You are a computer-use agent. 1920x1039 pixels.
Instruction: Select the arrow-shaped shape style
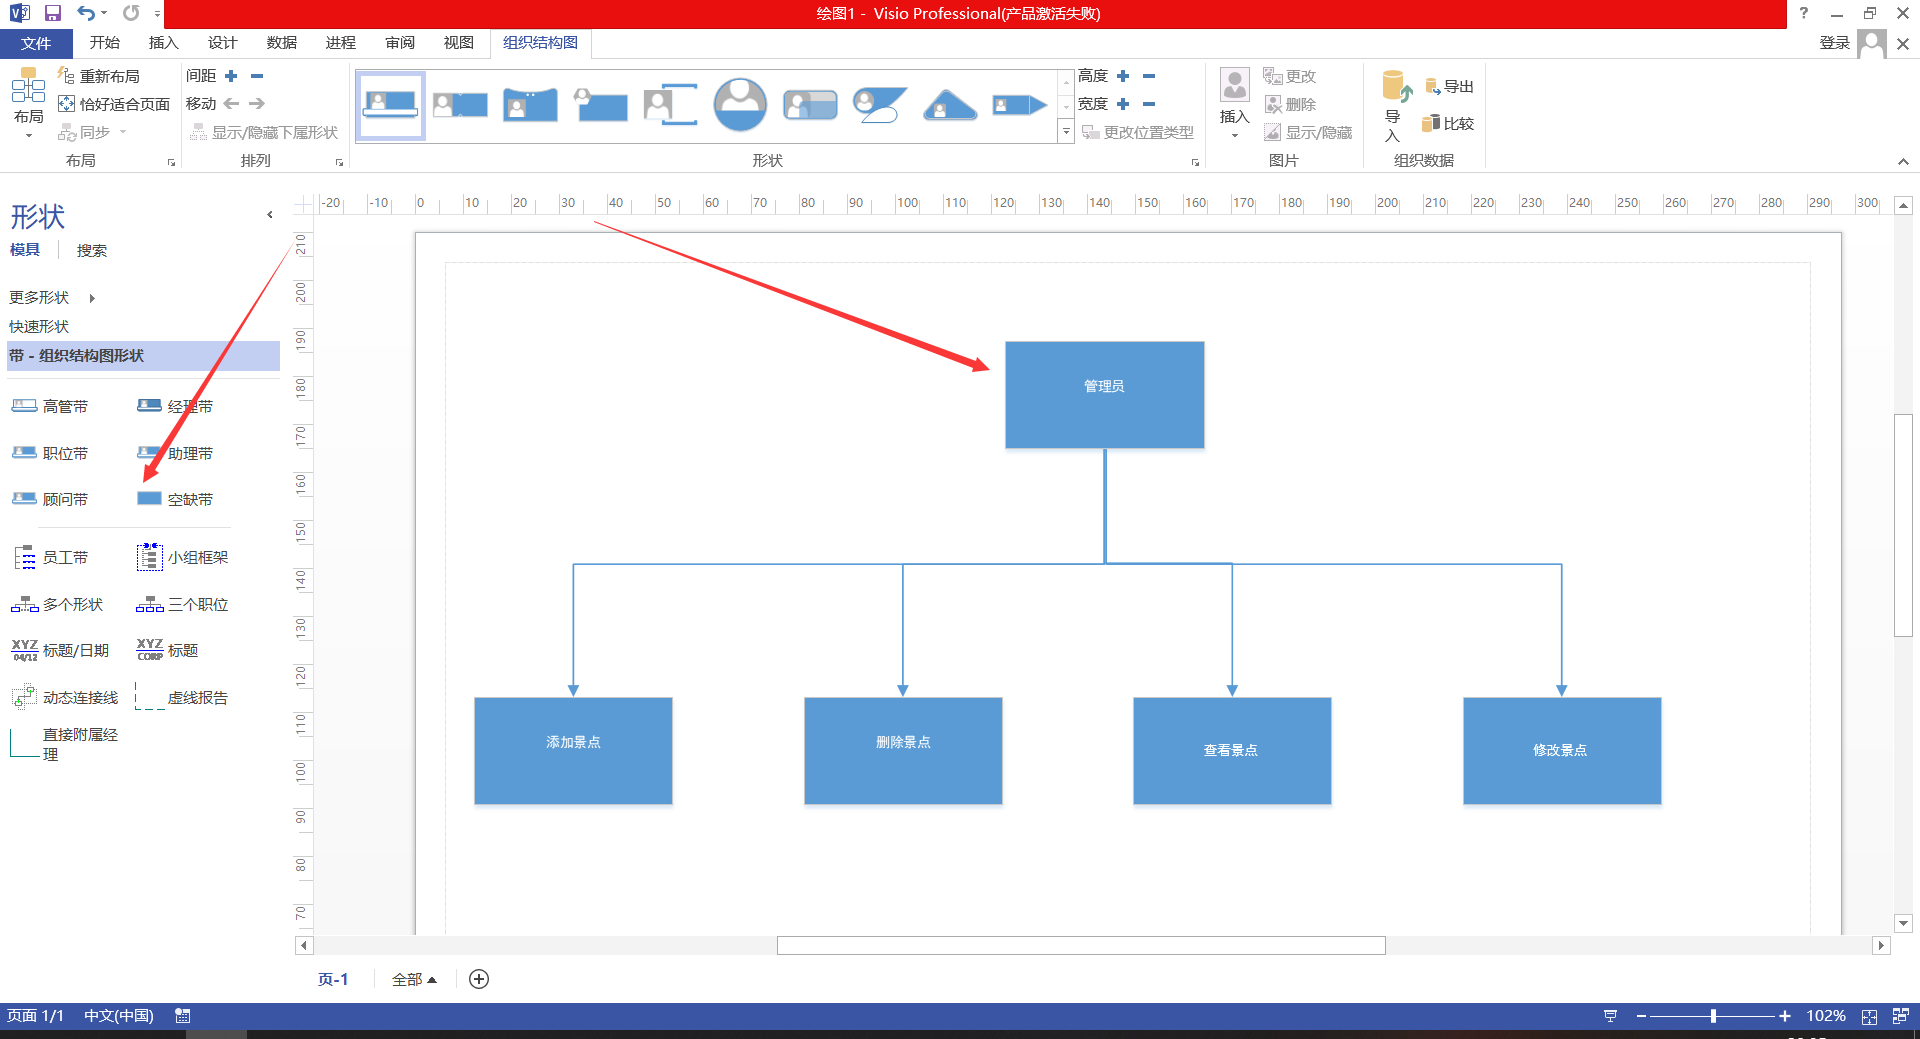click(x=1020, y=105)
